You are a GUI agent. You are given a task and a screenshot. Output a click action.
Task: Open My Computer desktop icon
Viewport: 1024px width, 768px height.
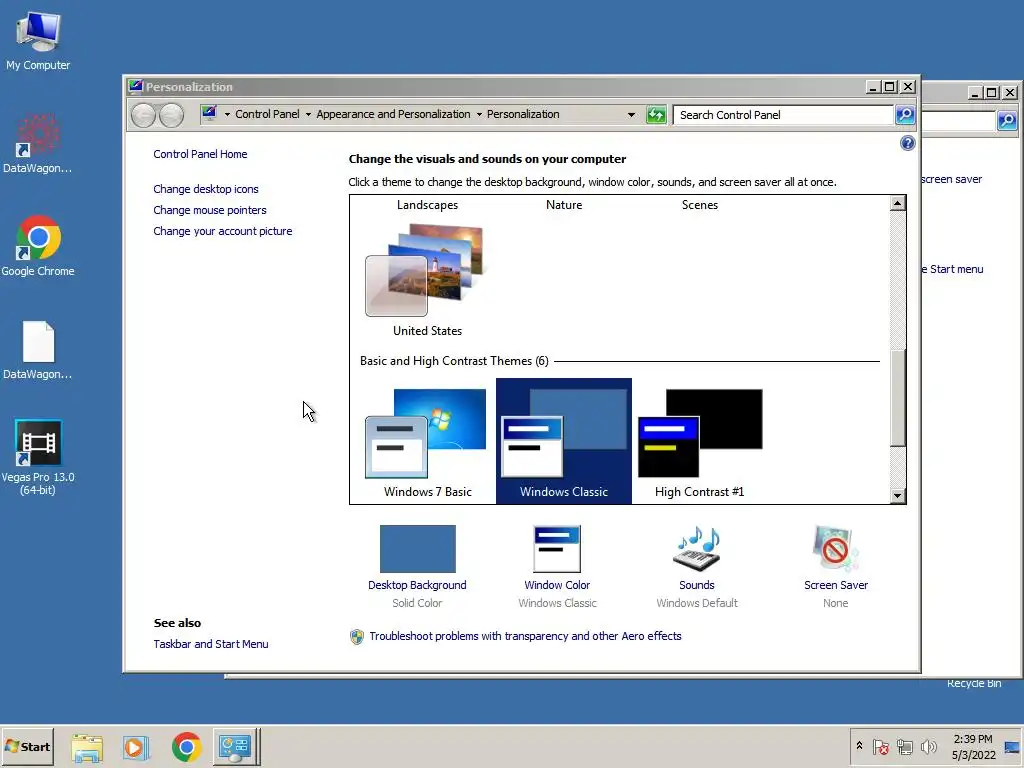tap(38, 40)
